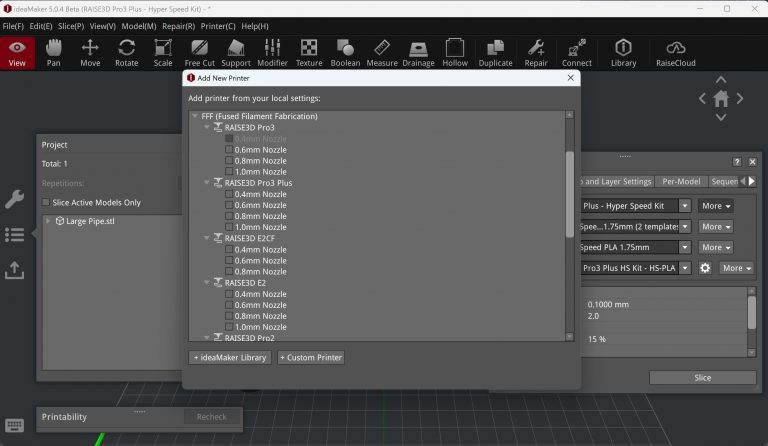Click the printer list scroll down arrow

coord(569,337)
